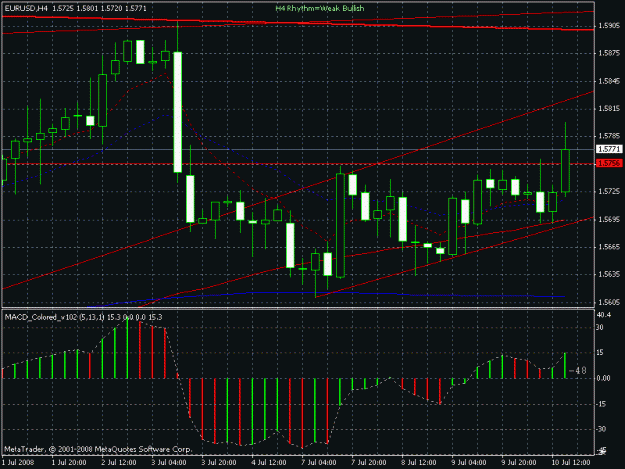Click the 7 Jul 20:00 time label

coord(369,463)
